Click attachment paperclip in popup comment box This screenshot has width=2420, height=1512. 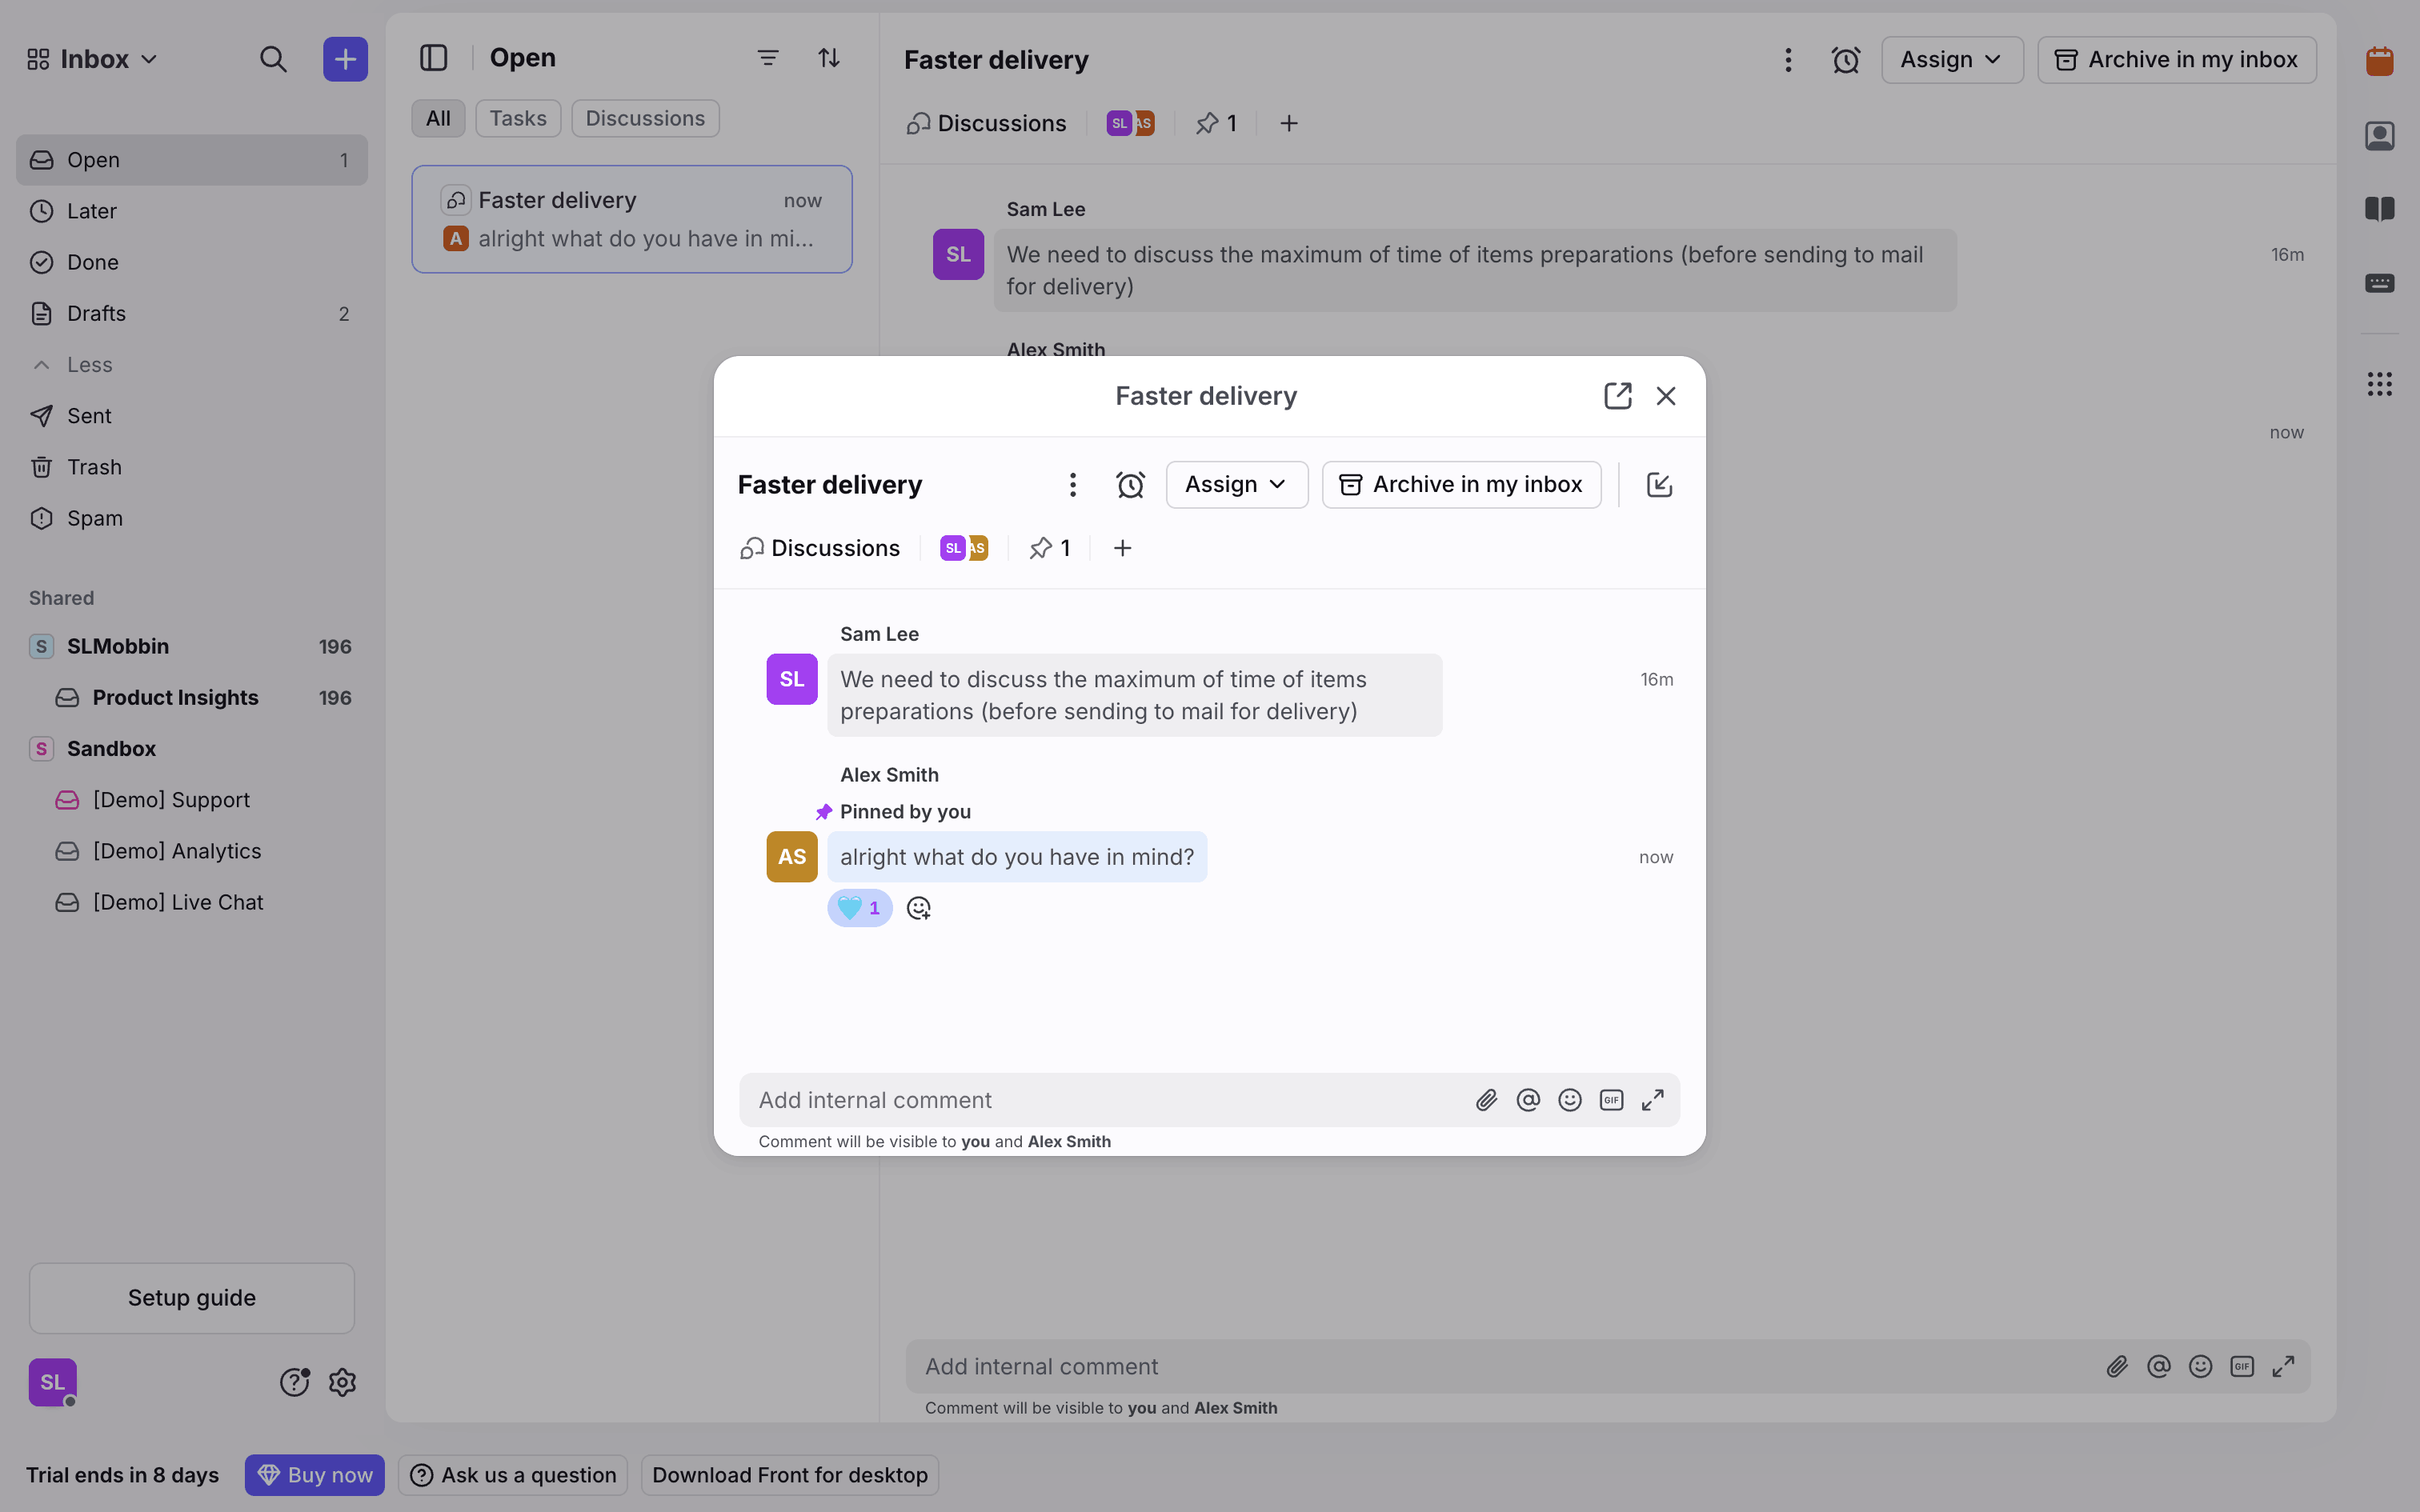click(x=1486, y=1100)
